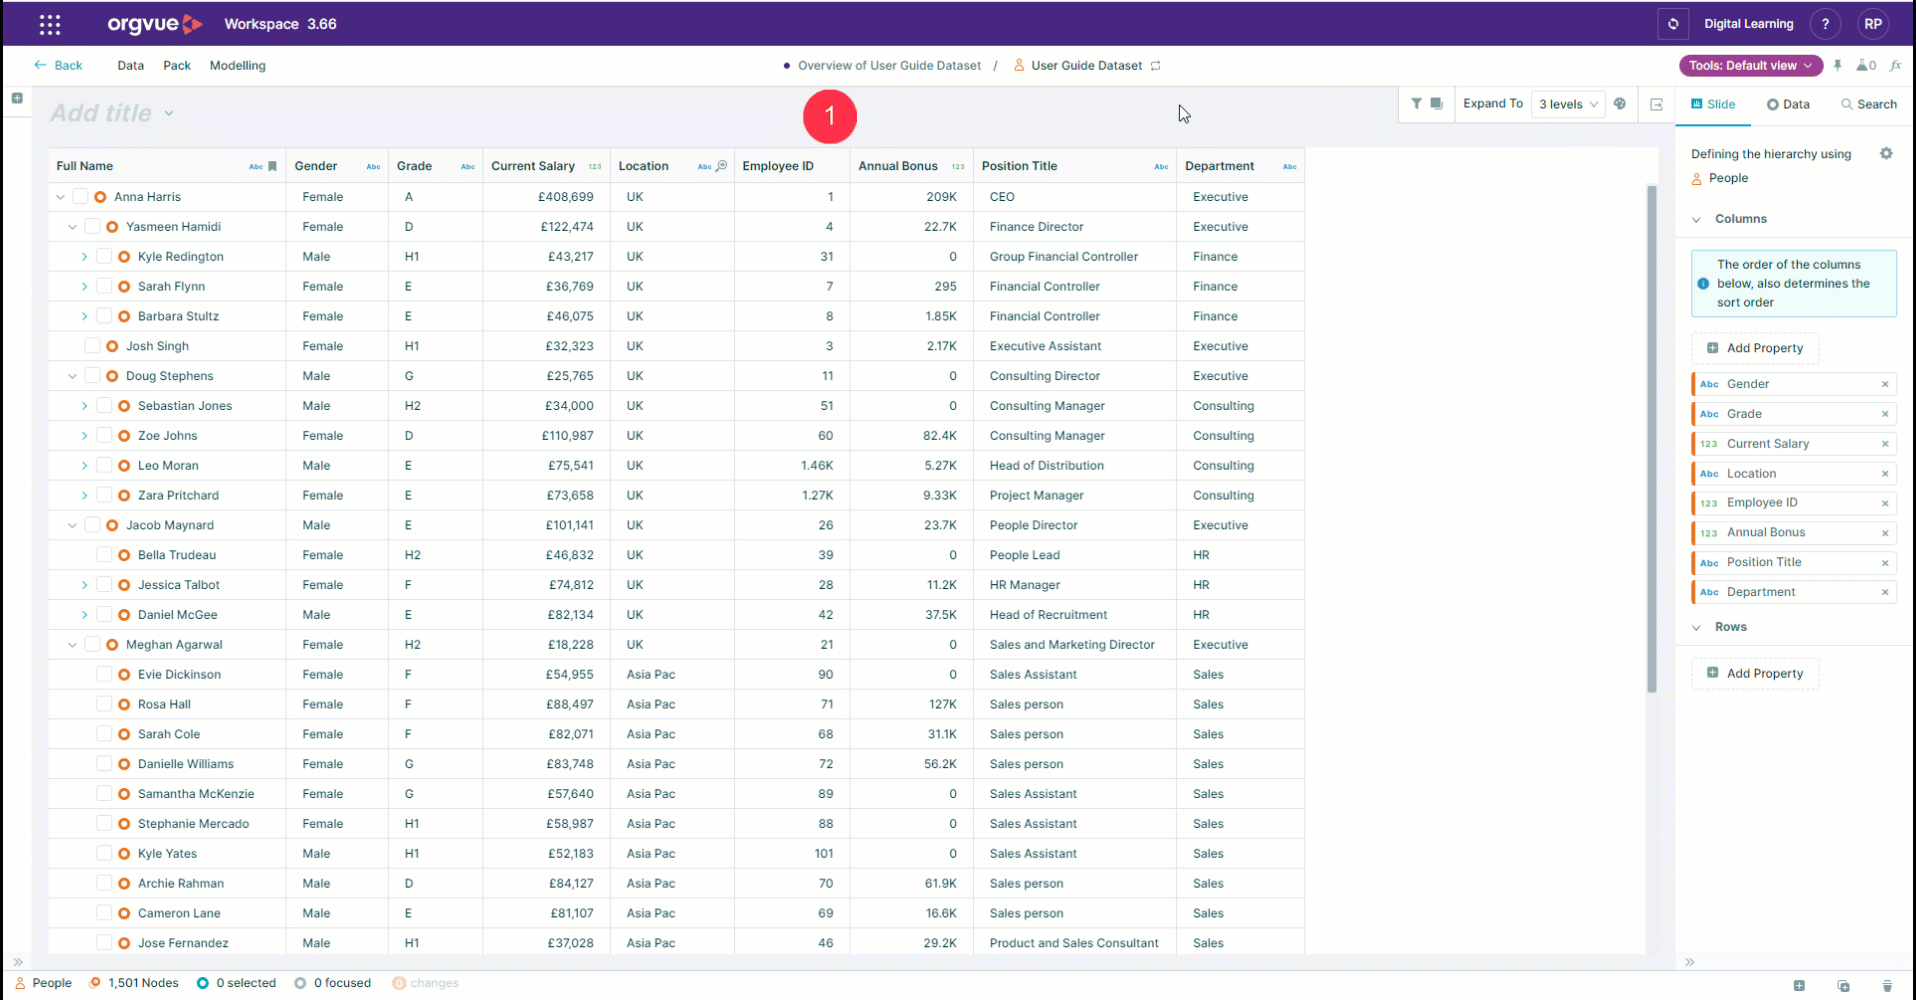
Task: Click the add icon in bottom right bar
Action: (x=1799, y=985)
